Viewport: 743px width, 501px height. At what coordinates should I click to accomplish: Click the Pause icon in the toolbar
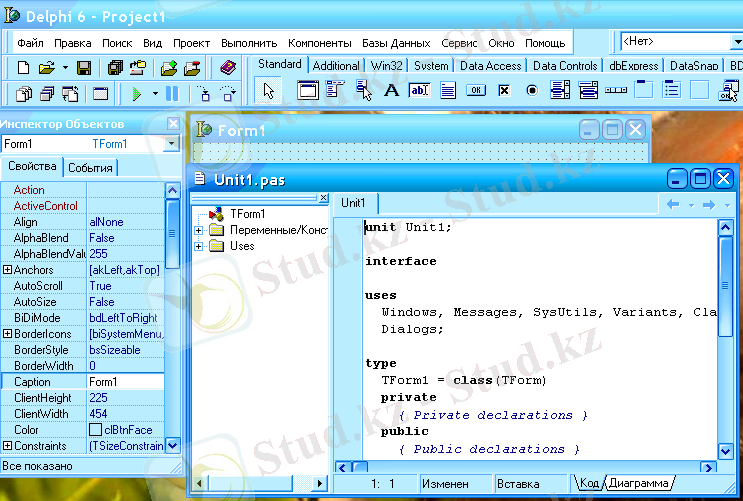click(172, 94)
